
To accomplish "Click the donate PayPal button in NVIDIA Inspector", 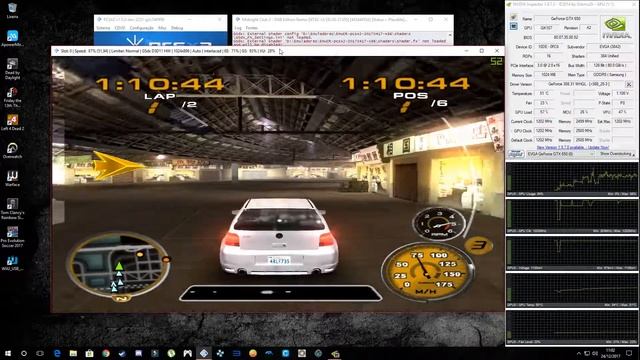I will [x=516, y=154].
